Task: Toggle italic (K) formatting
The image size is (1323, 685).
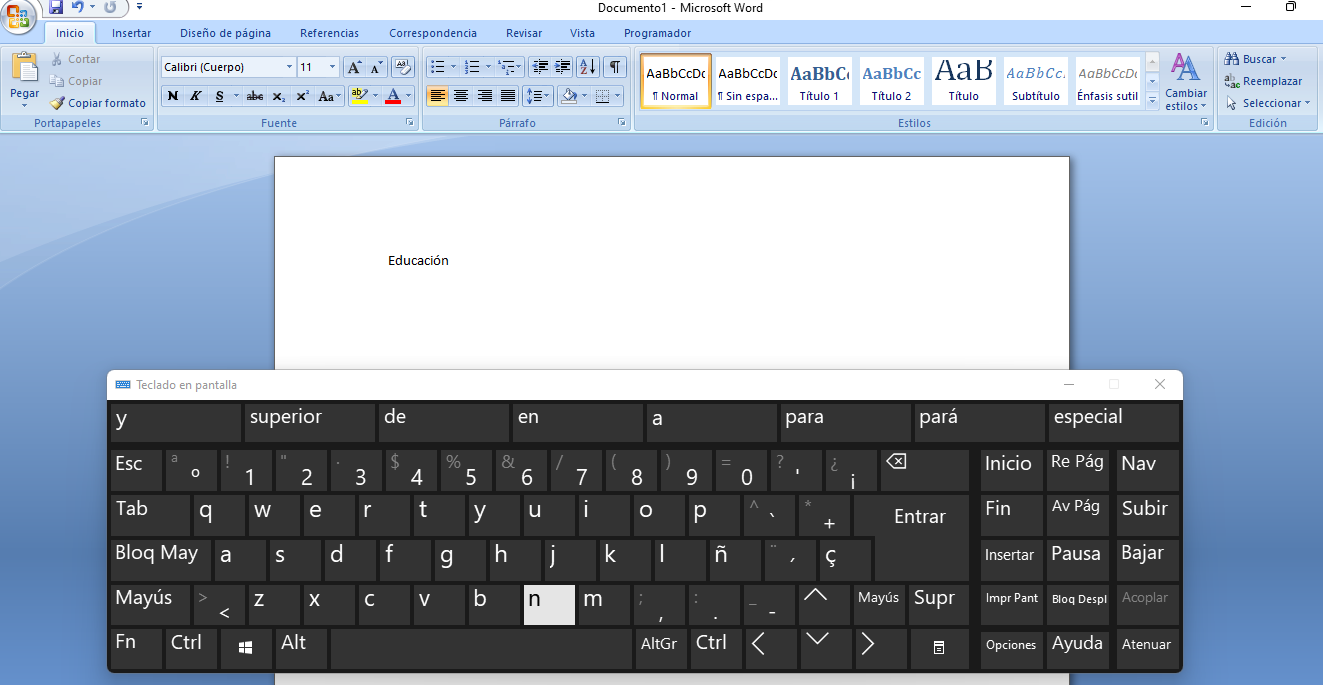Action: pos(195,96)
